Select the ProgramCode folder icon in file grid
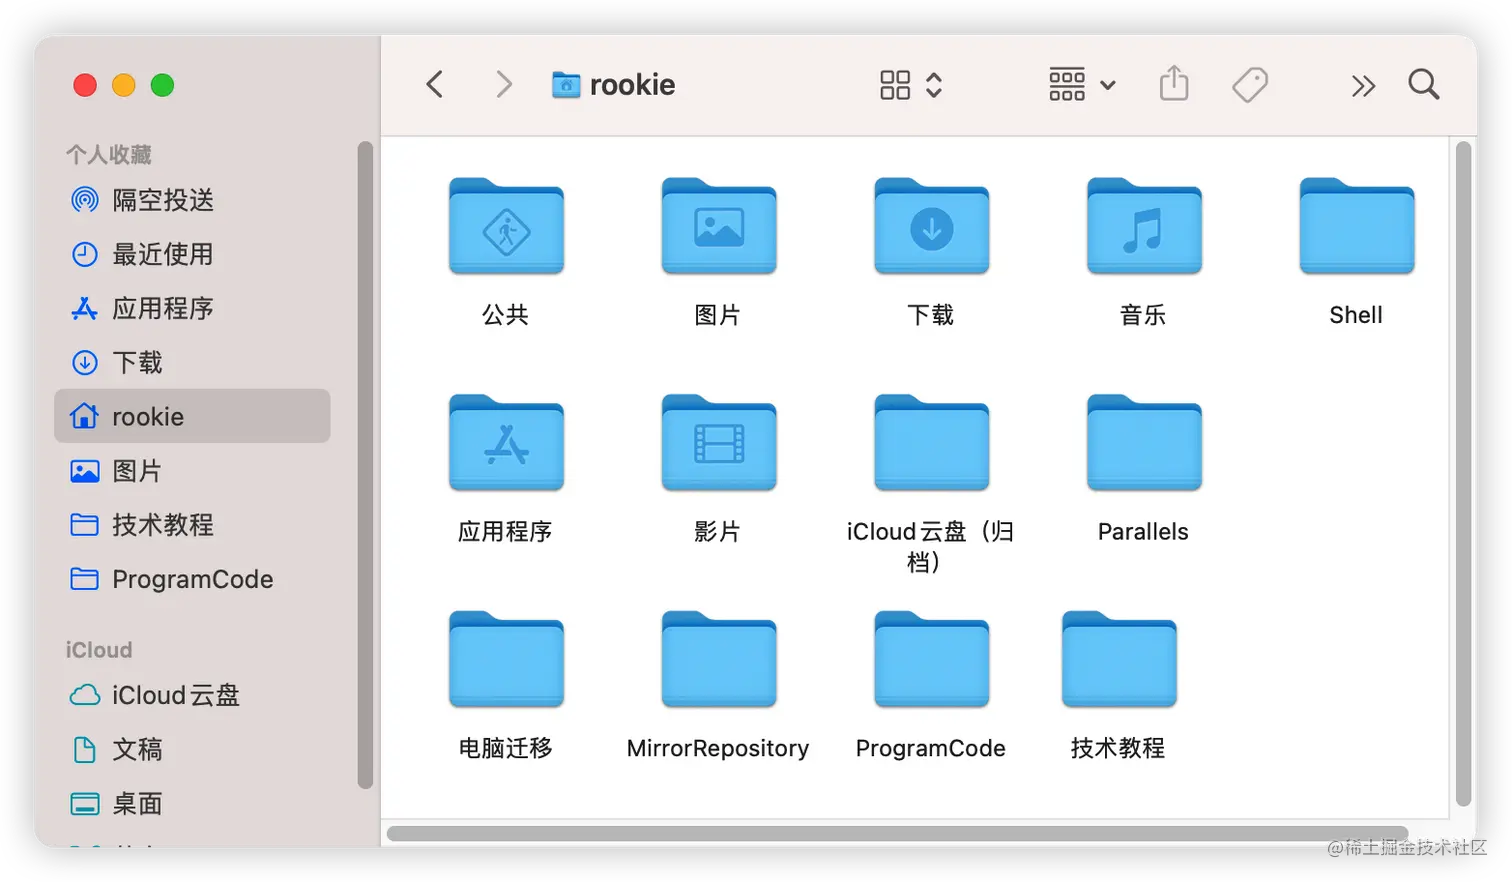 (x=931, y=660)
